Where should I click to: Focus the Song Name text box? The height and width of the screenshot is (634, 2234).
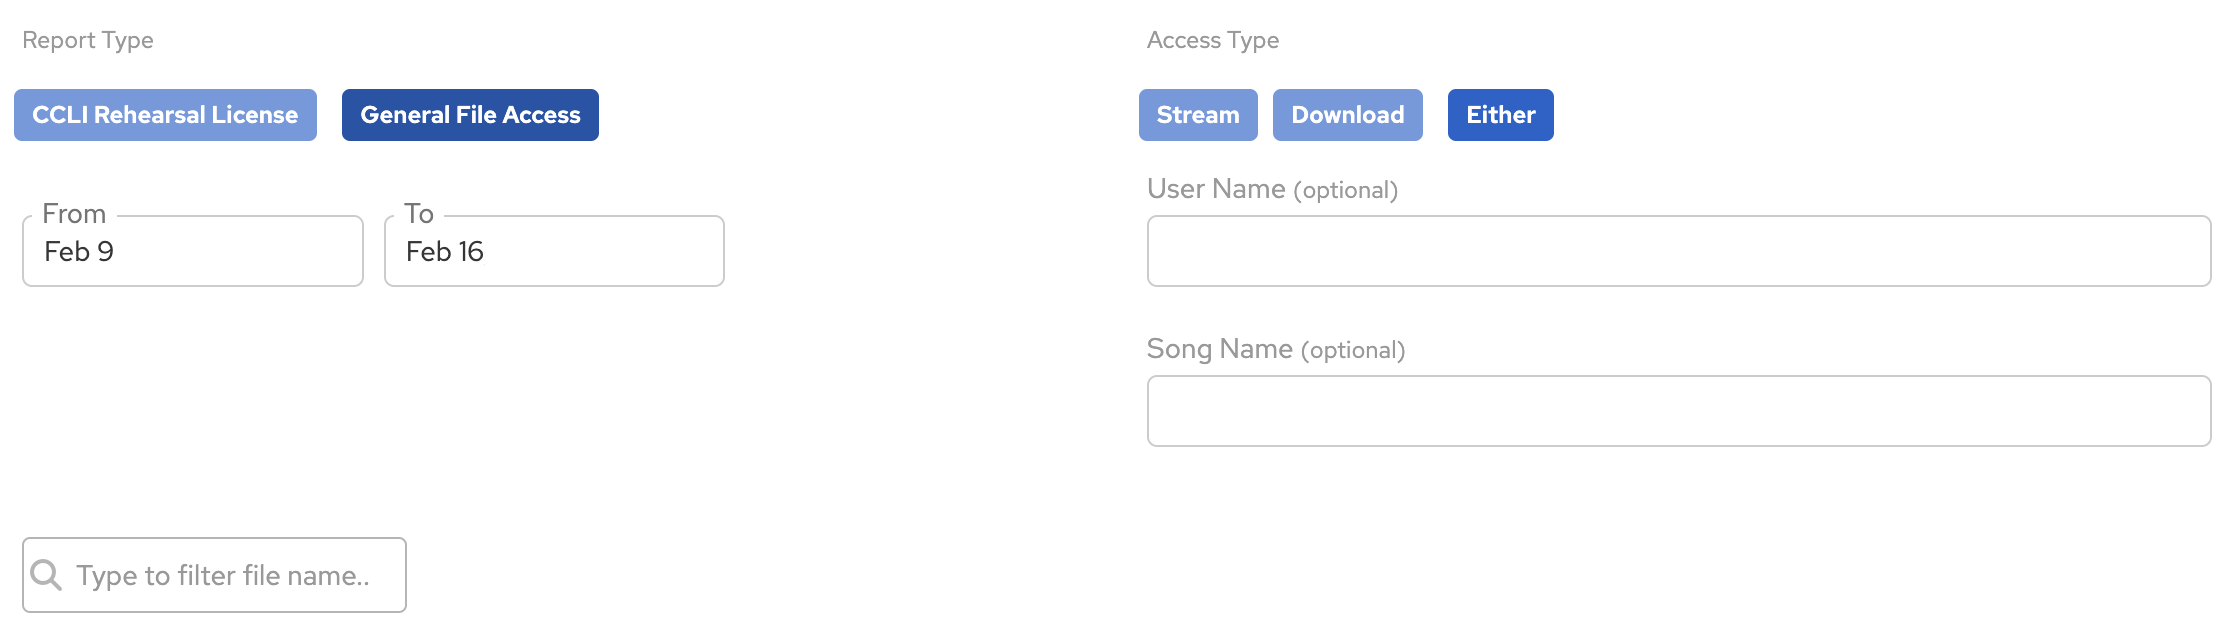point(1678,411)
